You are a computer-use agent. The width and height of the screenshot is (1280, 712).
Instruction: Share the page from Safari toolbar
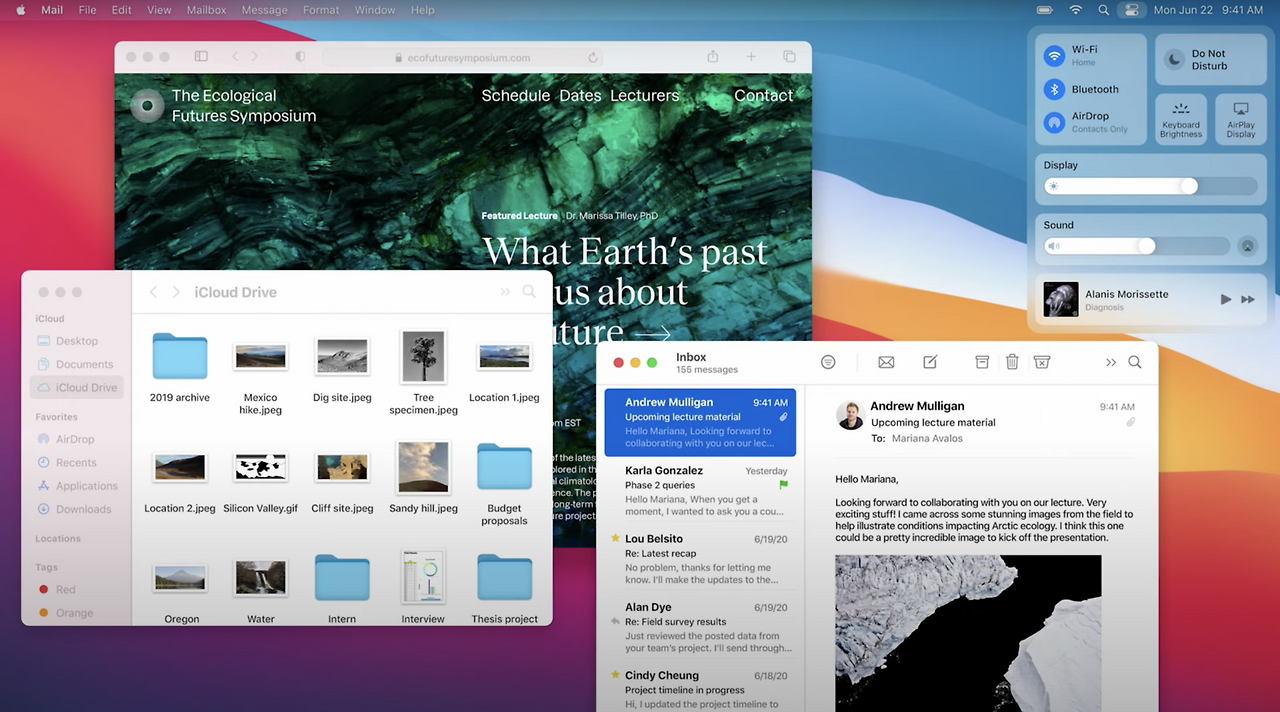[x=713, y=57]
